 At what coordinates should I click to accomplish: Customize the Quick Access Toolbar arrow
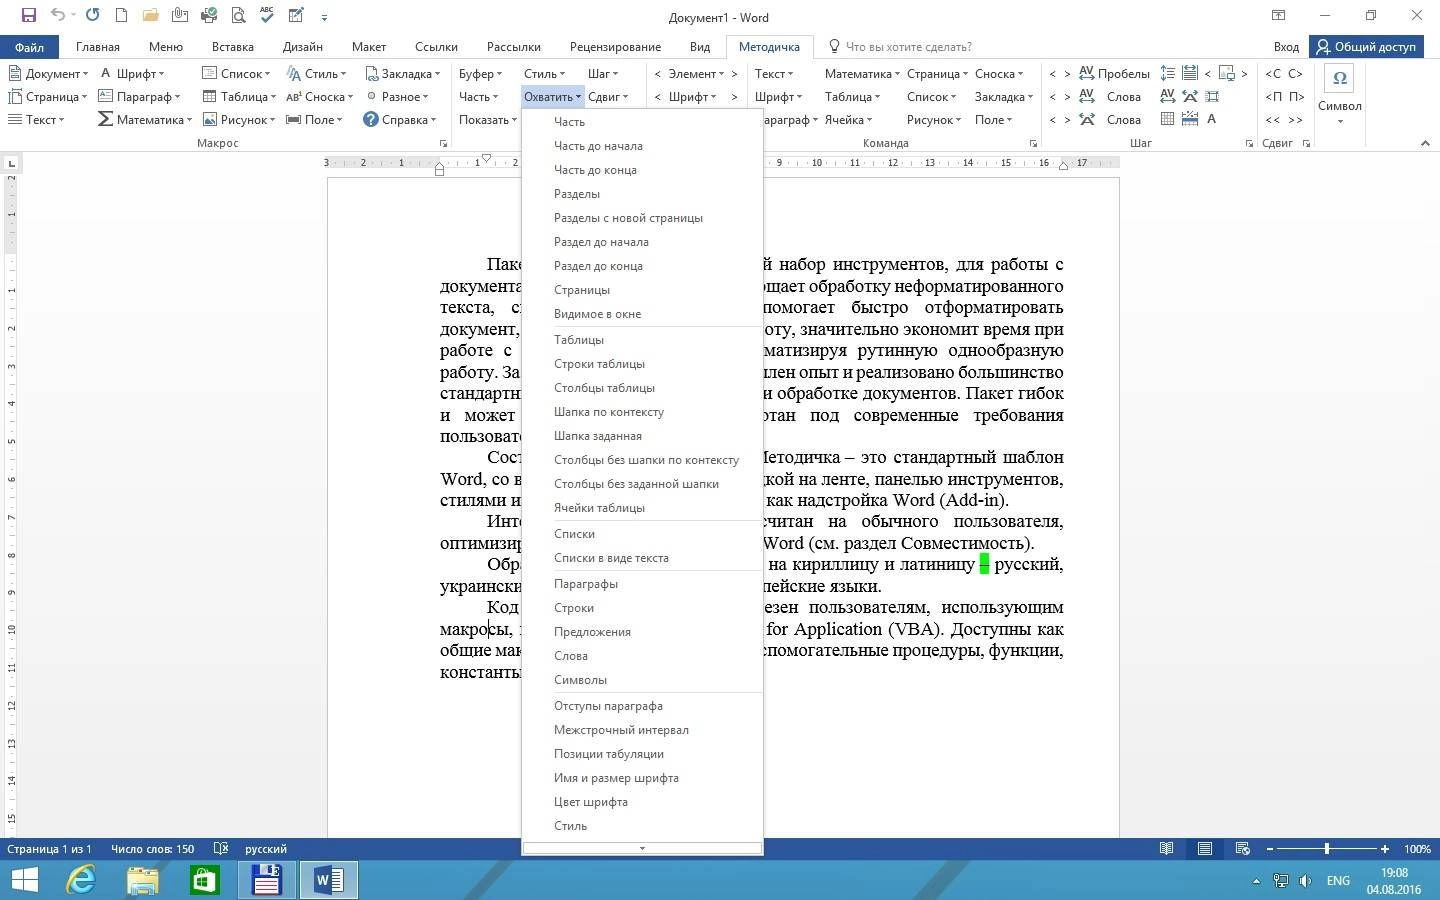tap(324, 17)
